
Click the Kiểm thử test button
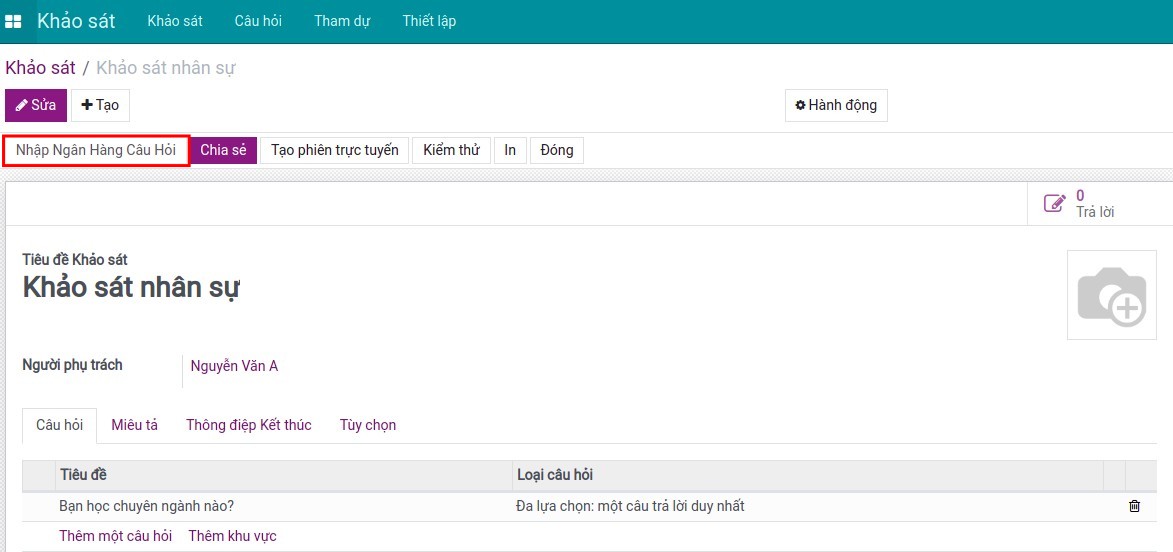(451, 150)
